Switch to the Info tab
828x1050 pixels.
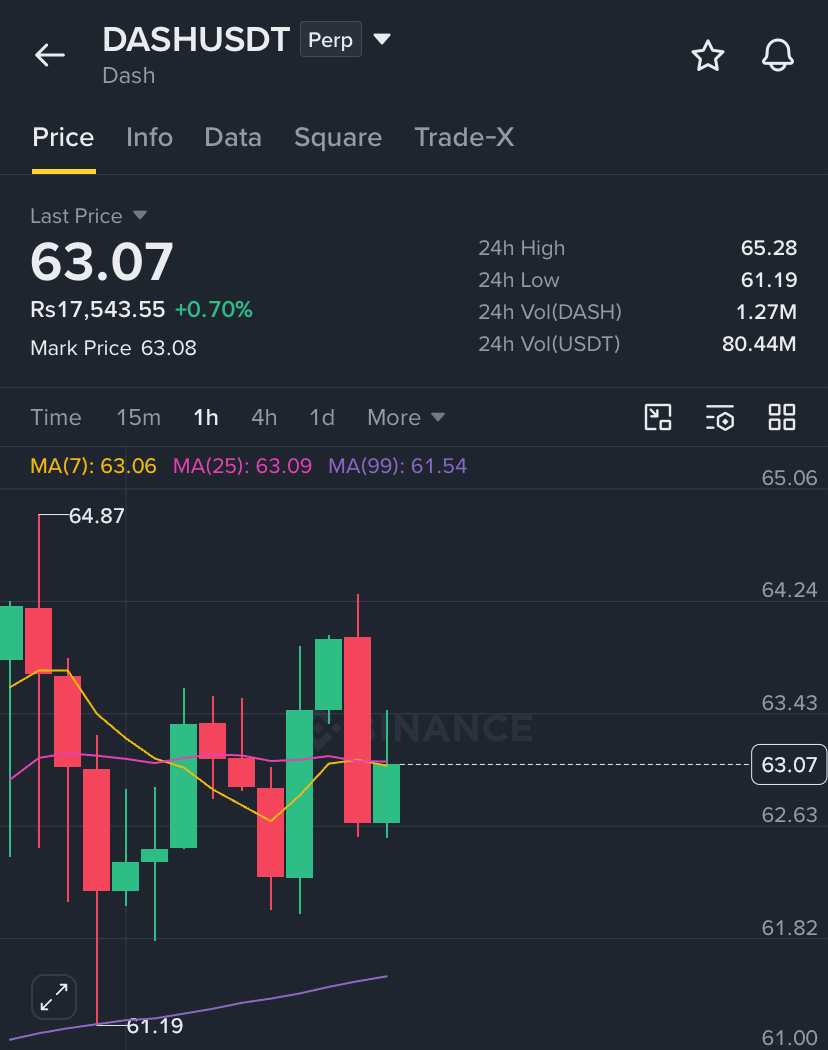(149, 137)
